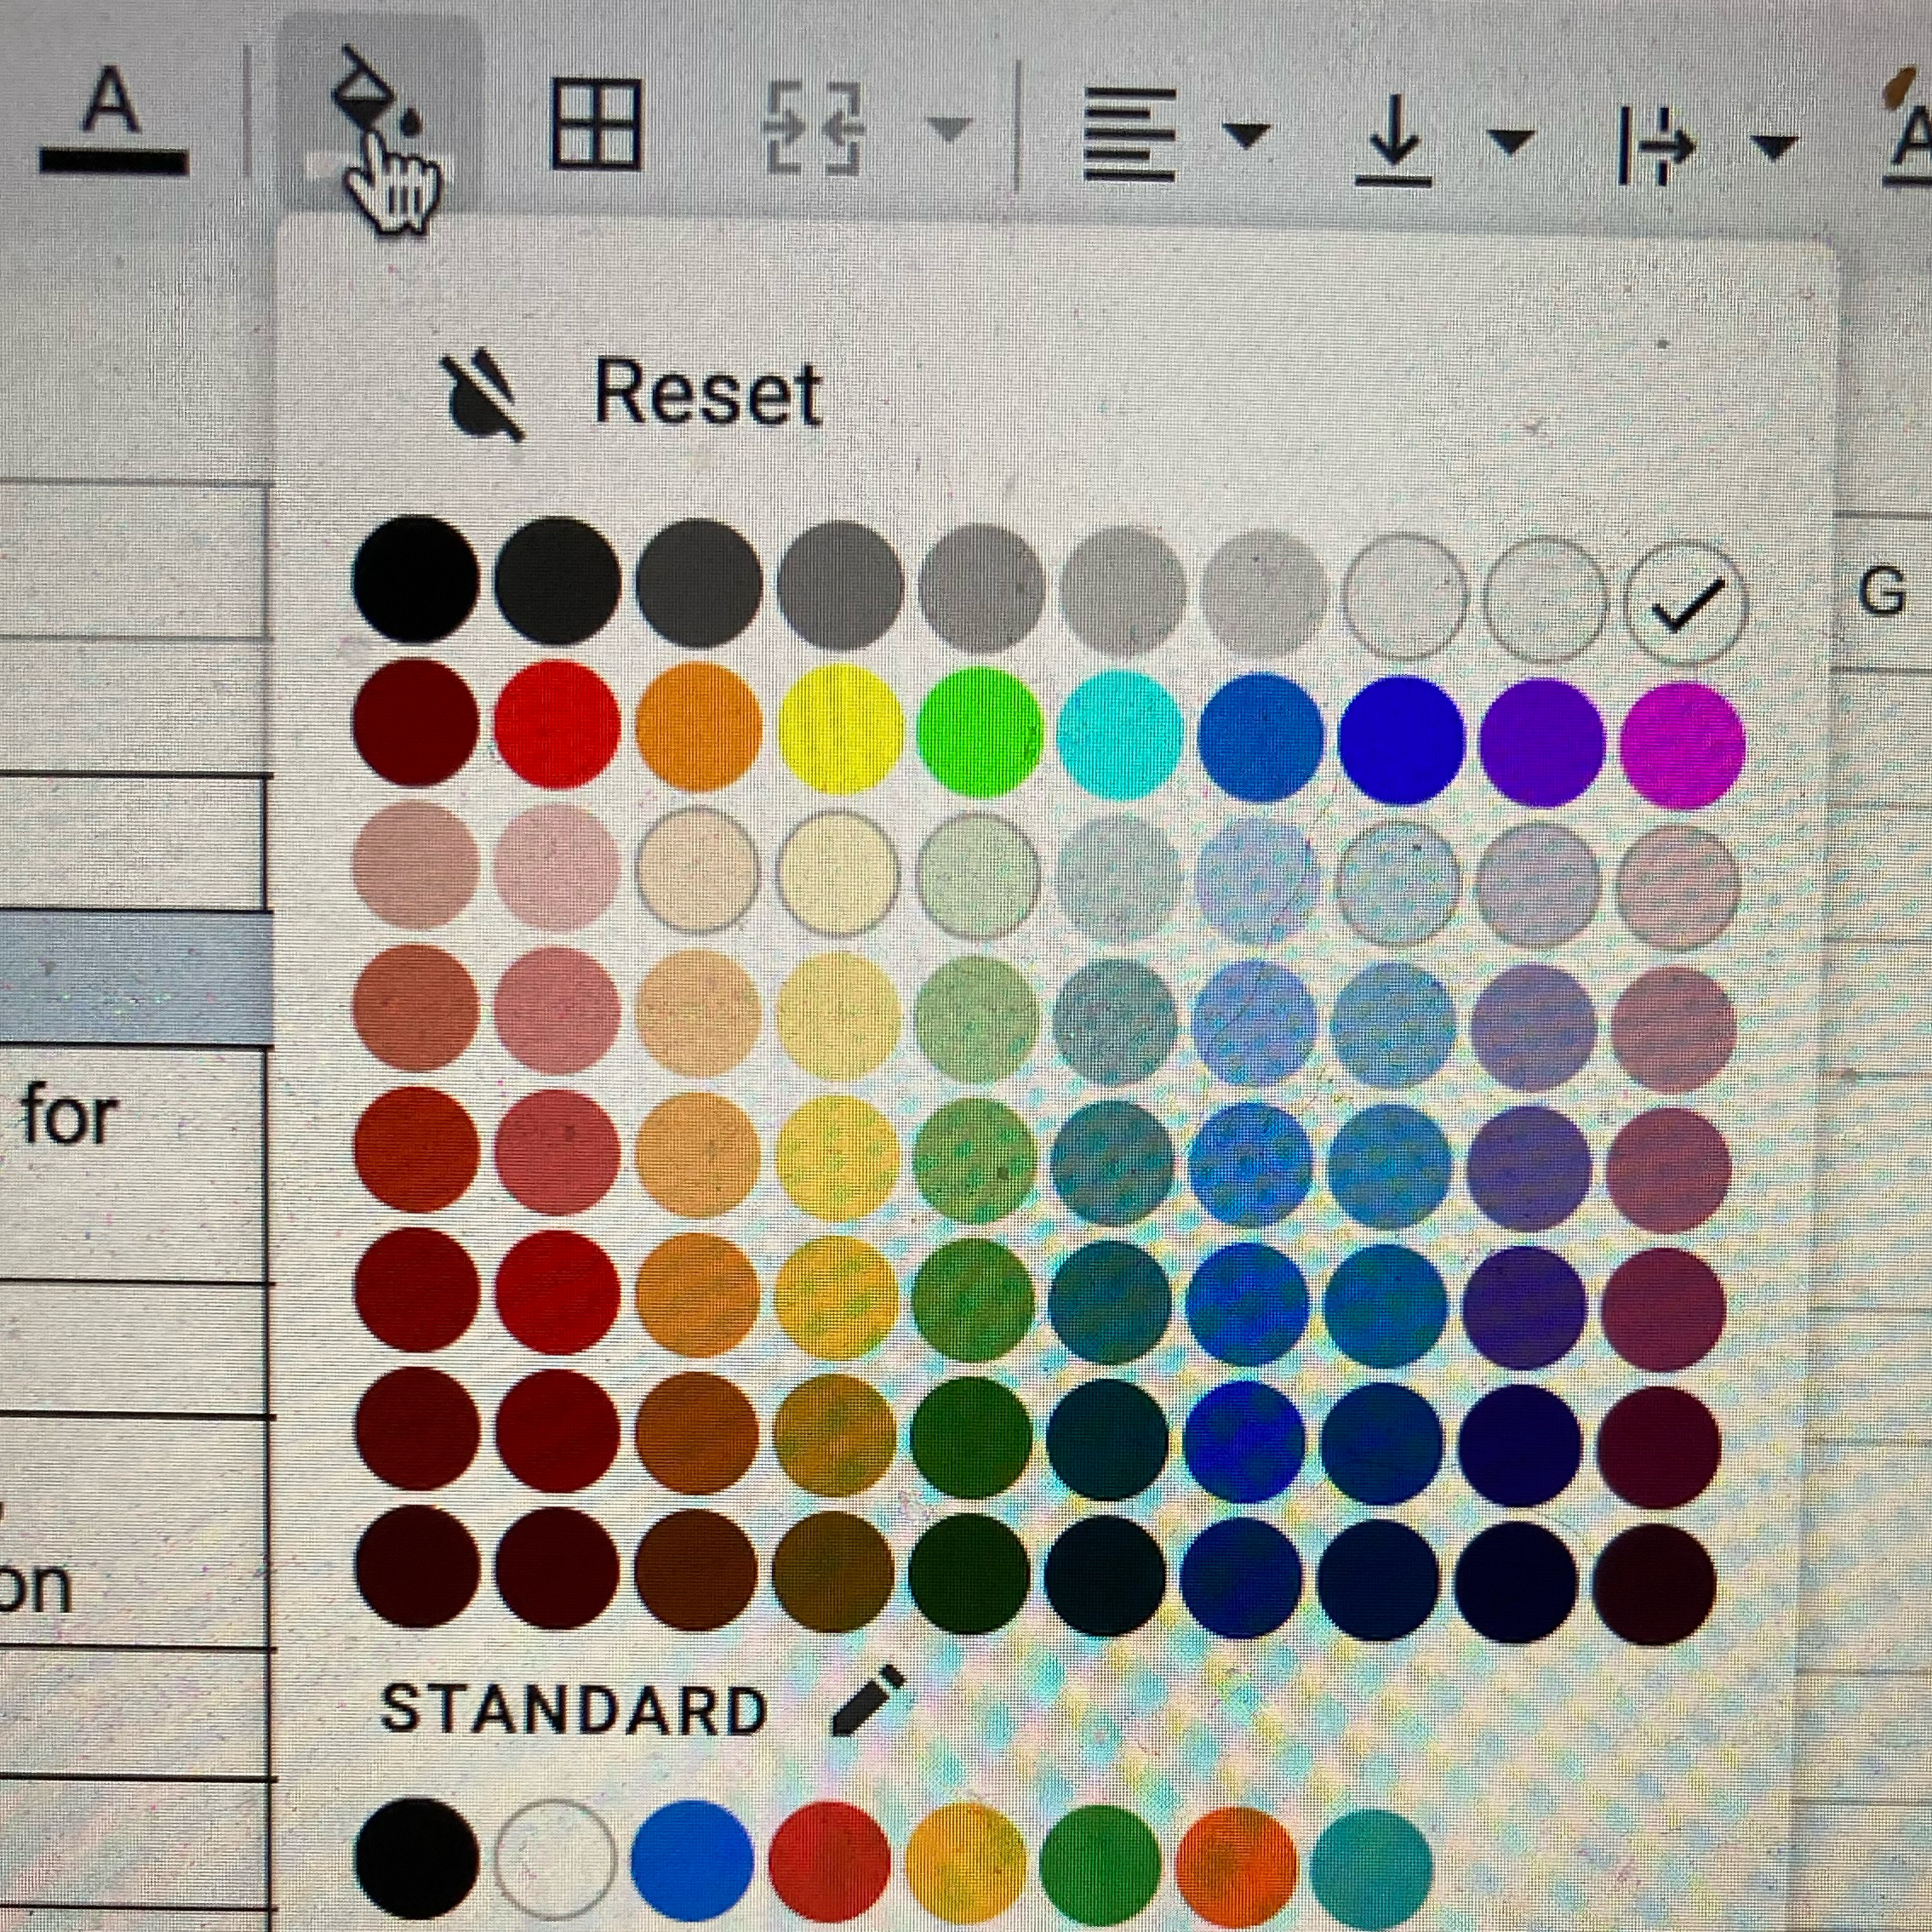Expand the text wrapping dropdown arrow

pyautogui.click(x=1775, y=148)
